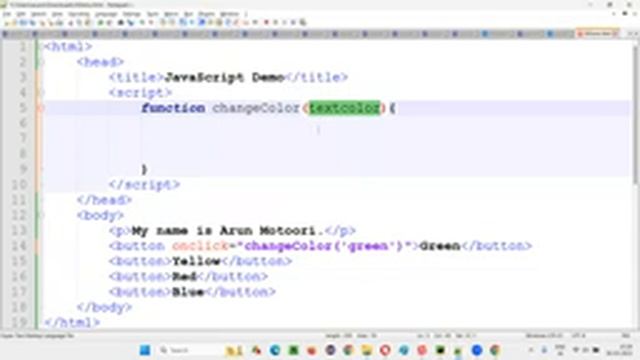Collapse the function fold marker on line 5
Screen dimensions: 640x360
(40, 108)
